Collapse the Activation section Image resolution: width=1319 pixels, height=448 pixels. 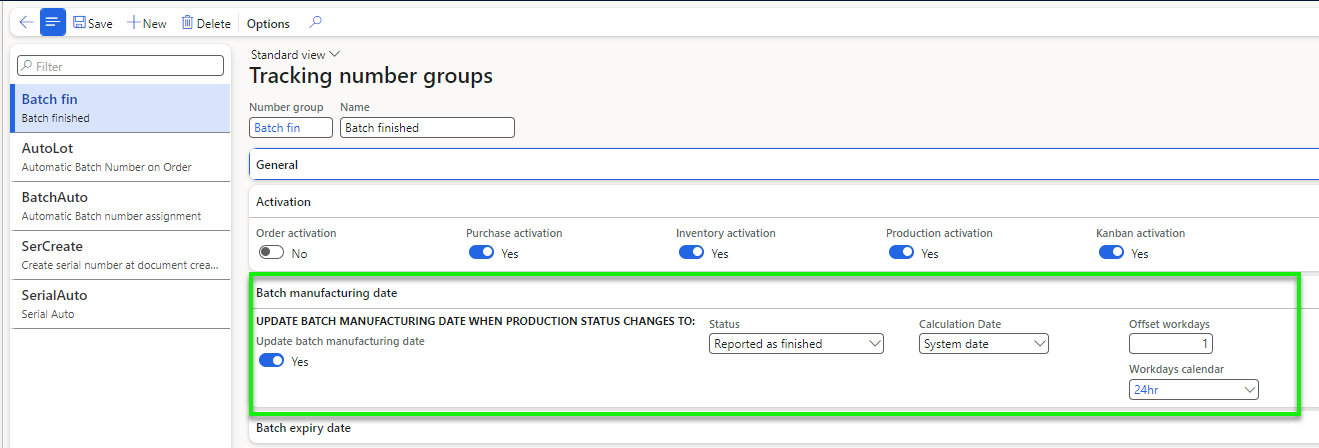(x=783, y=202)
